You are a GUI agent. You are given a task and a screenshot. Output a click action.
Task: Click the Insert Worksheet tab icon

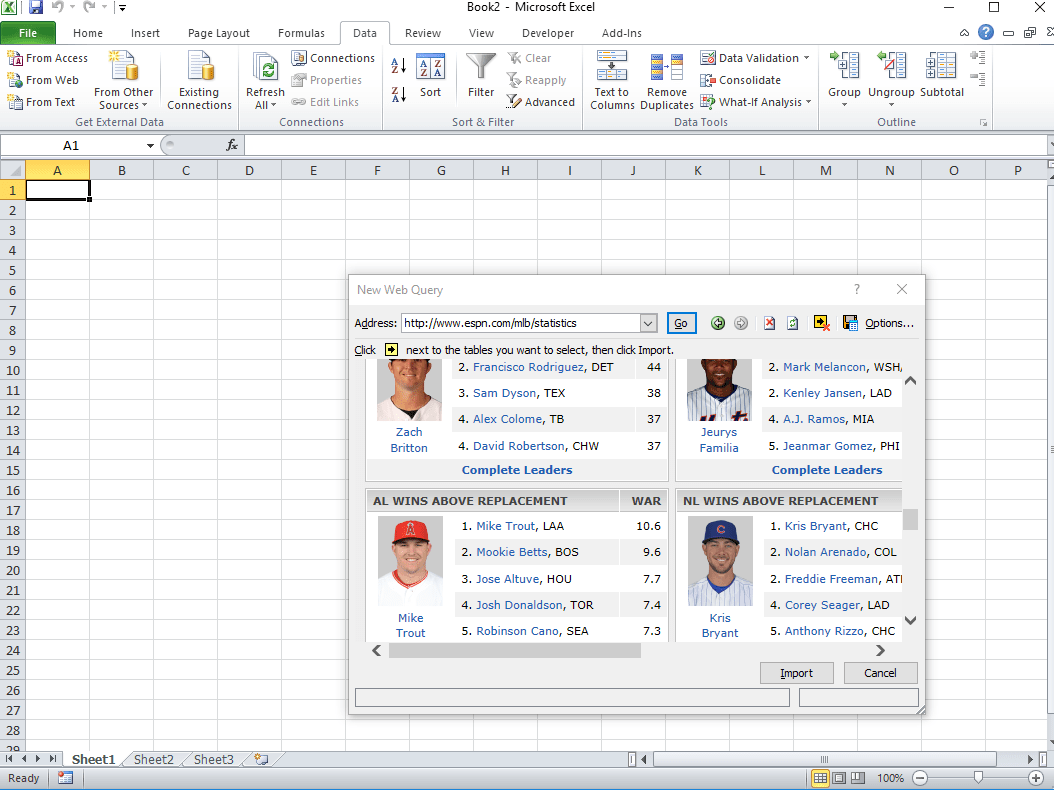[261, 760]
